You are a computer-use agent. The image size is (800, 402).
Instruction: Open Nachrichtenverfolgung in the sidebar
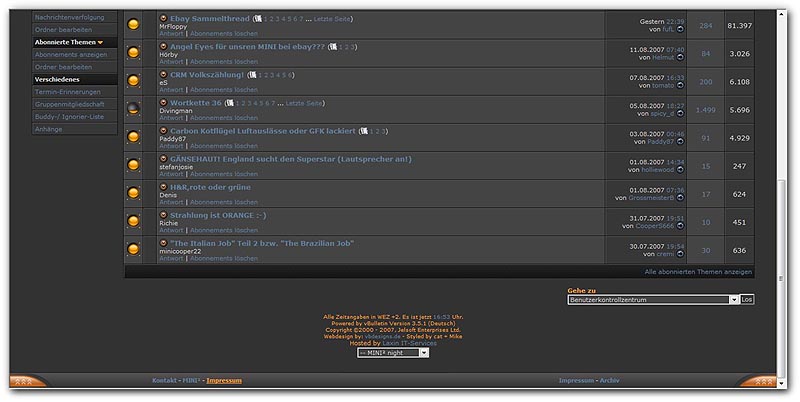click(69, 17)
